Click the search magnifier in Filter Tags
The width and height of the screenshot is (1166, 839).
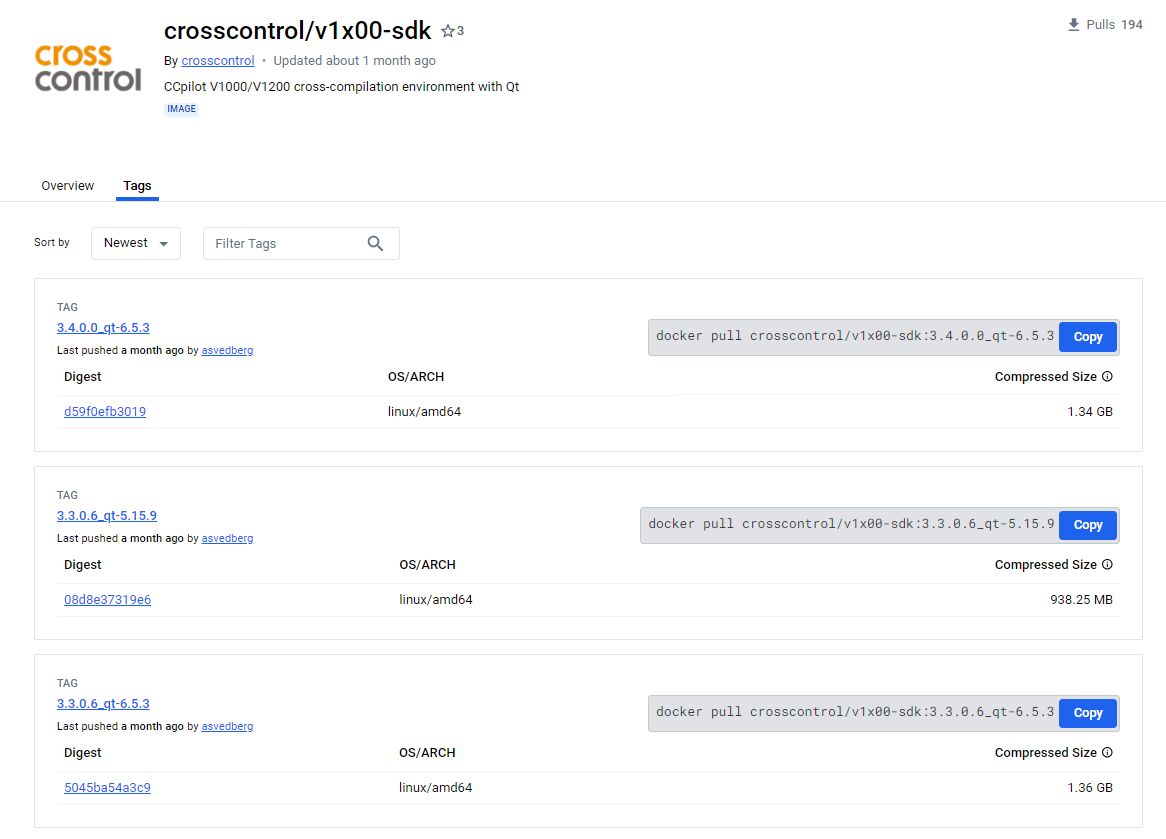pos(375,243)
